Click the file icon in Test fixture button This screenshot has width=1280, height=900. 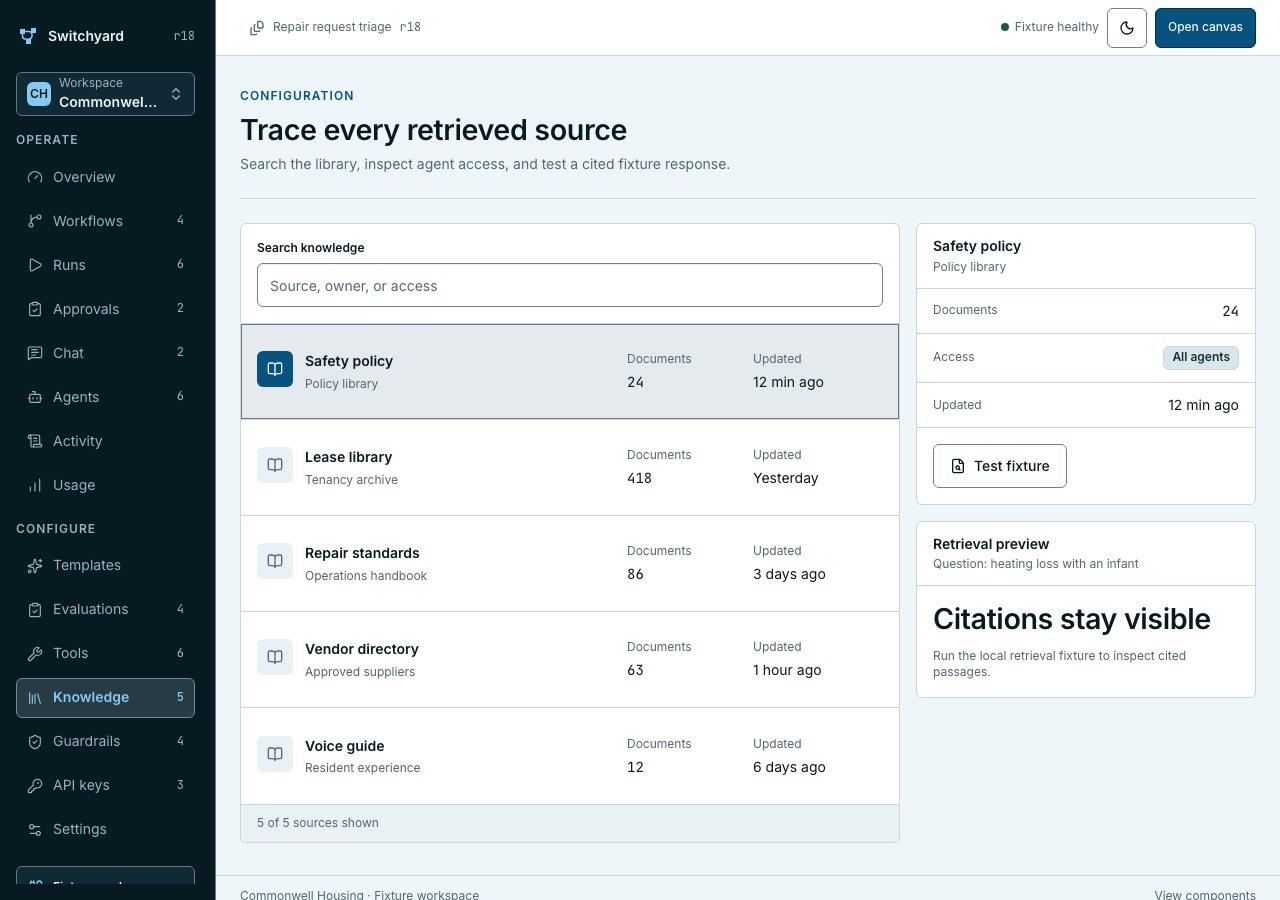pyautogui.click(x=958, y=466)
